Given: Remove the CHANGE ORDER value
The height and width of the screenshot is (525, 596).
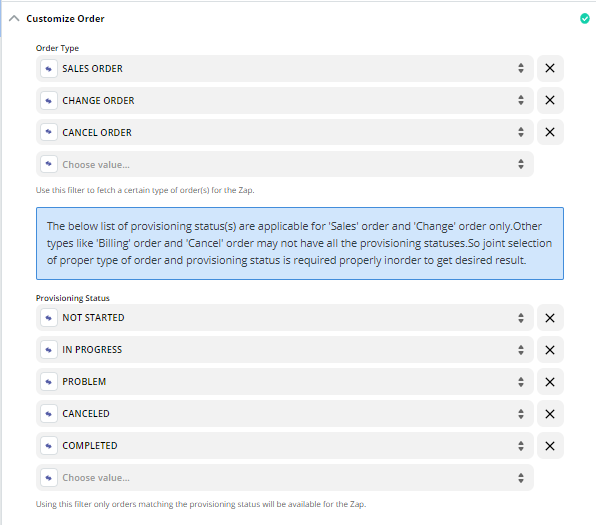Looking at the screenshot, I should 550,100.
